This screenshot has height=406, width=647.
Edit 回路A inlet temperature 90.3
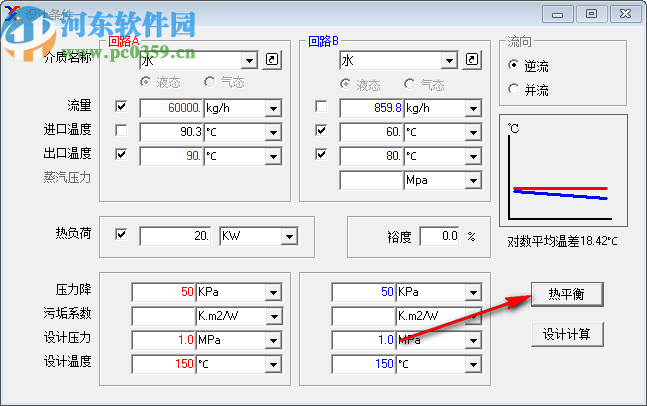(x=171, y=132)
